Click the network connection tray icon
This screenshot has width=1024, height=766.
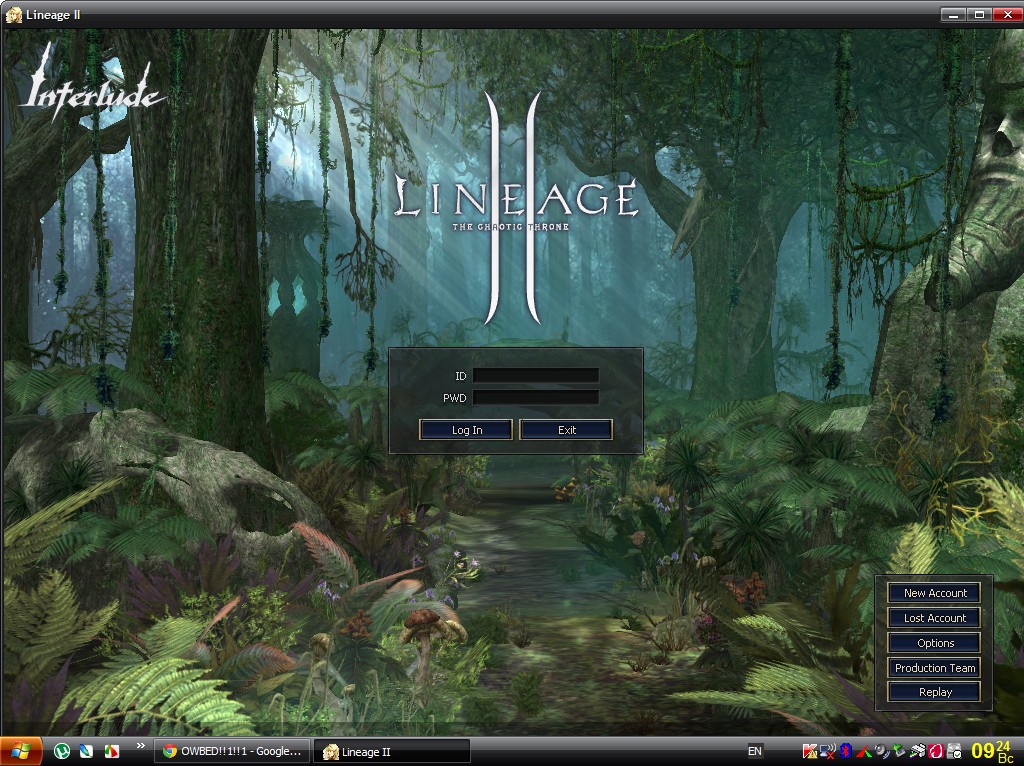[x=828, y=751]
